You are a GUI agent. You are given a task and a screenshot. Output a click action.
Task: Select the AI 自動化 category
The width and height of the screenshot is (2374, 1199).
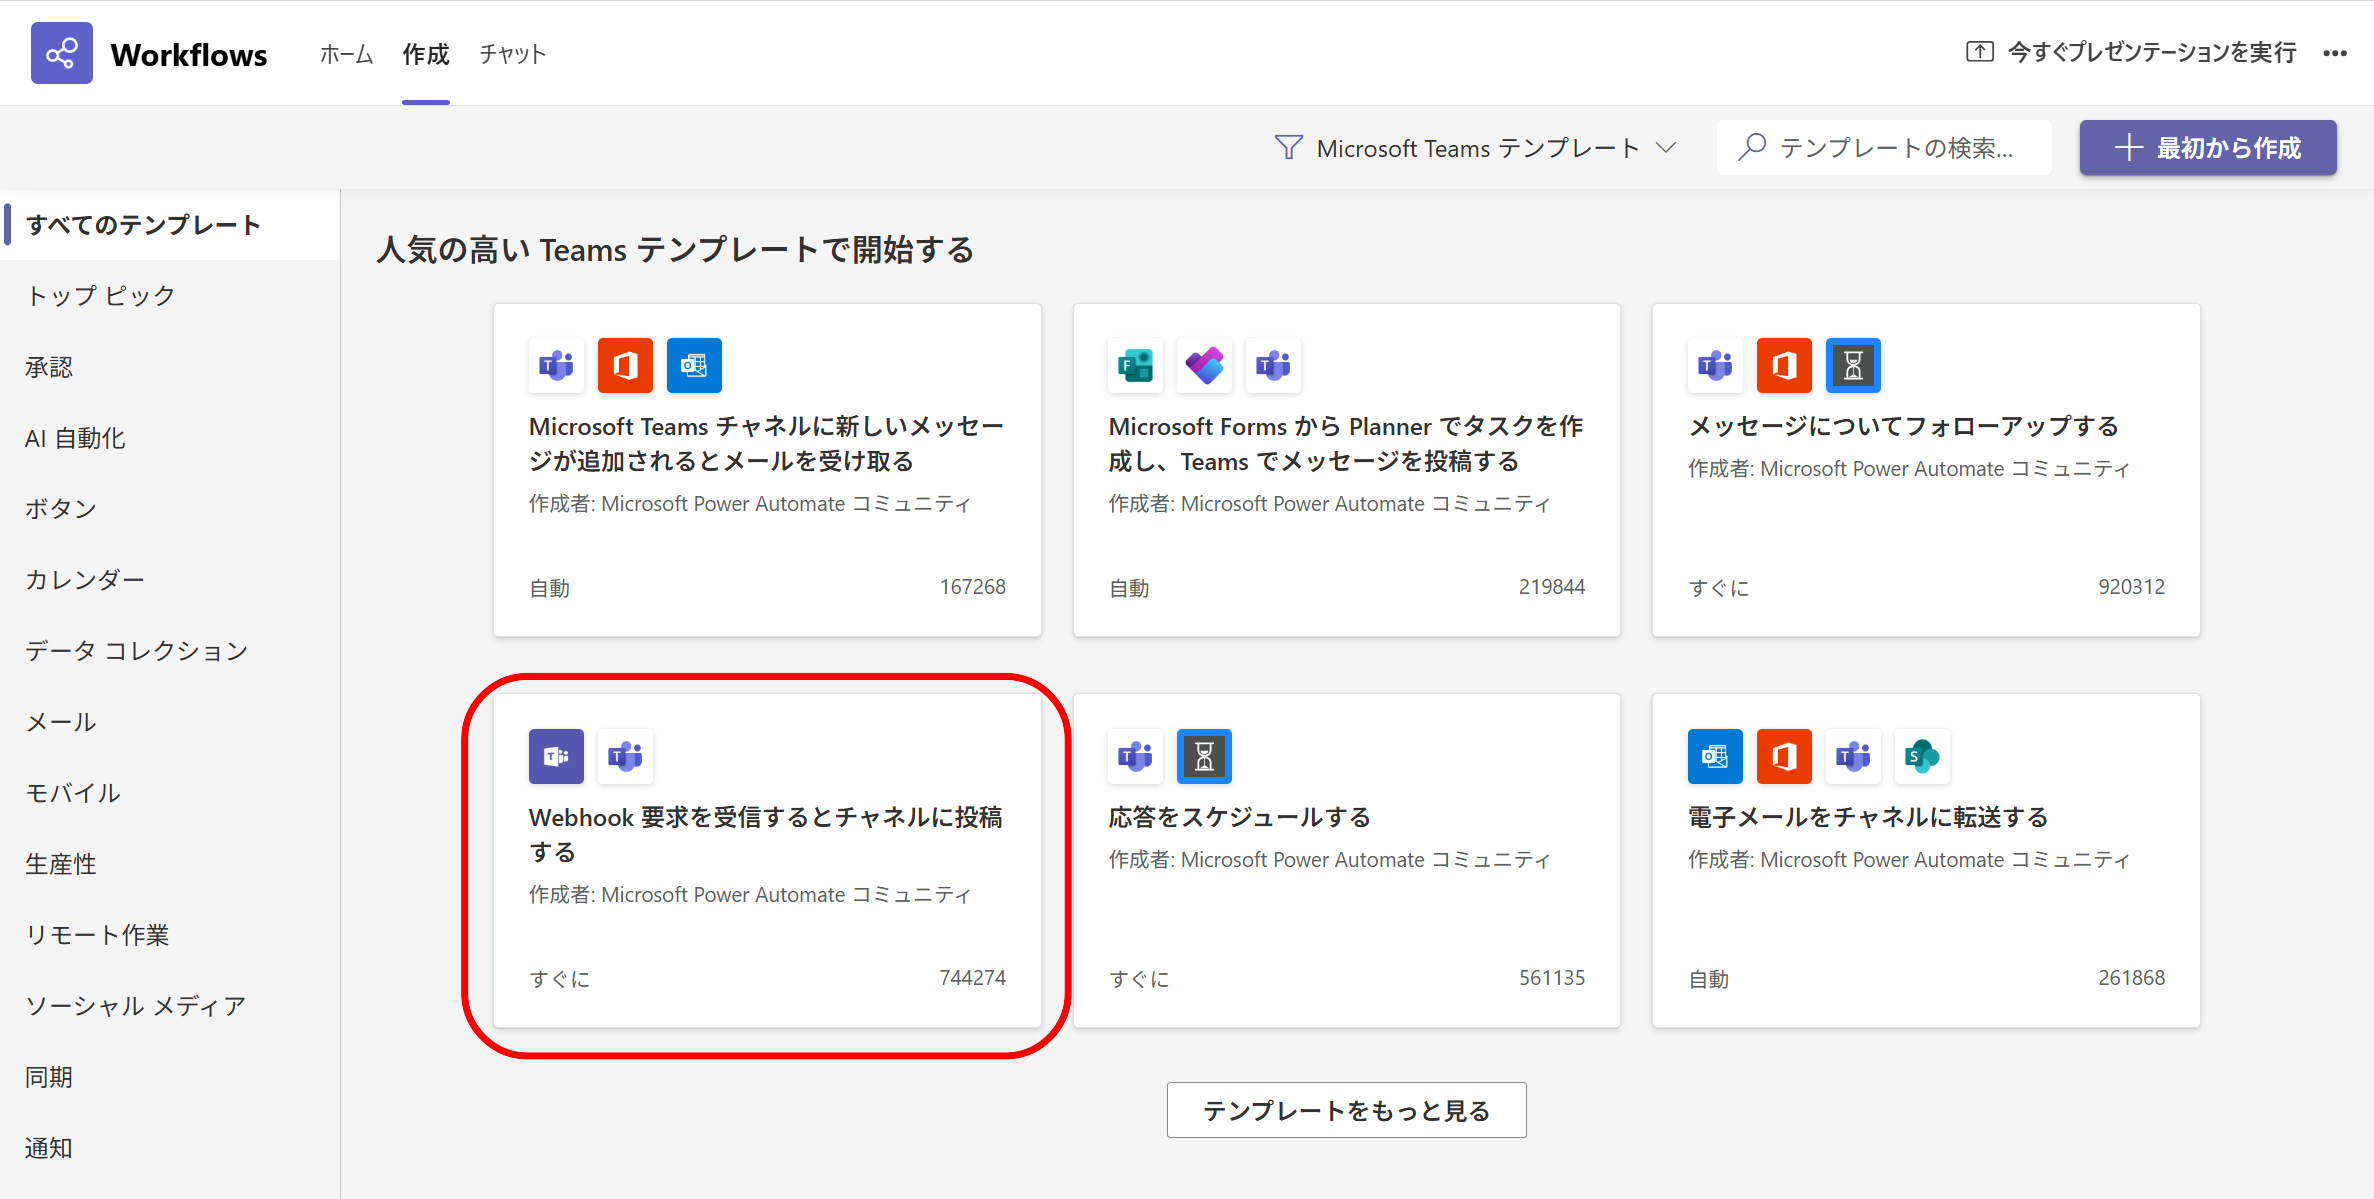170,438
